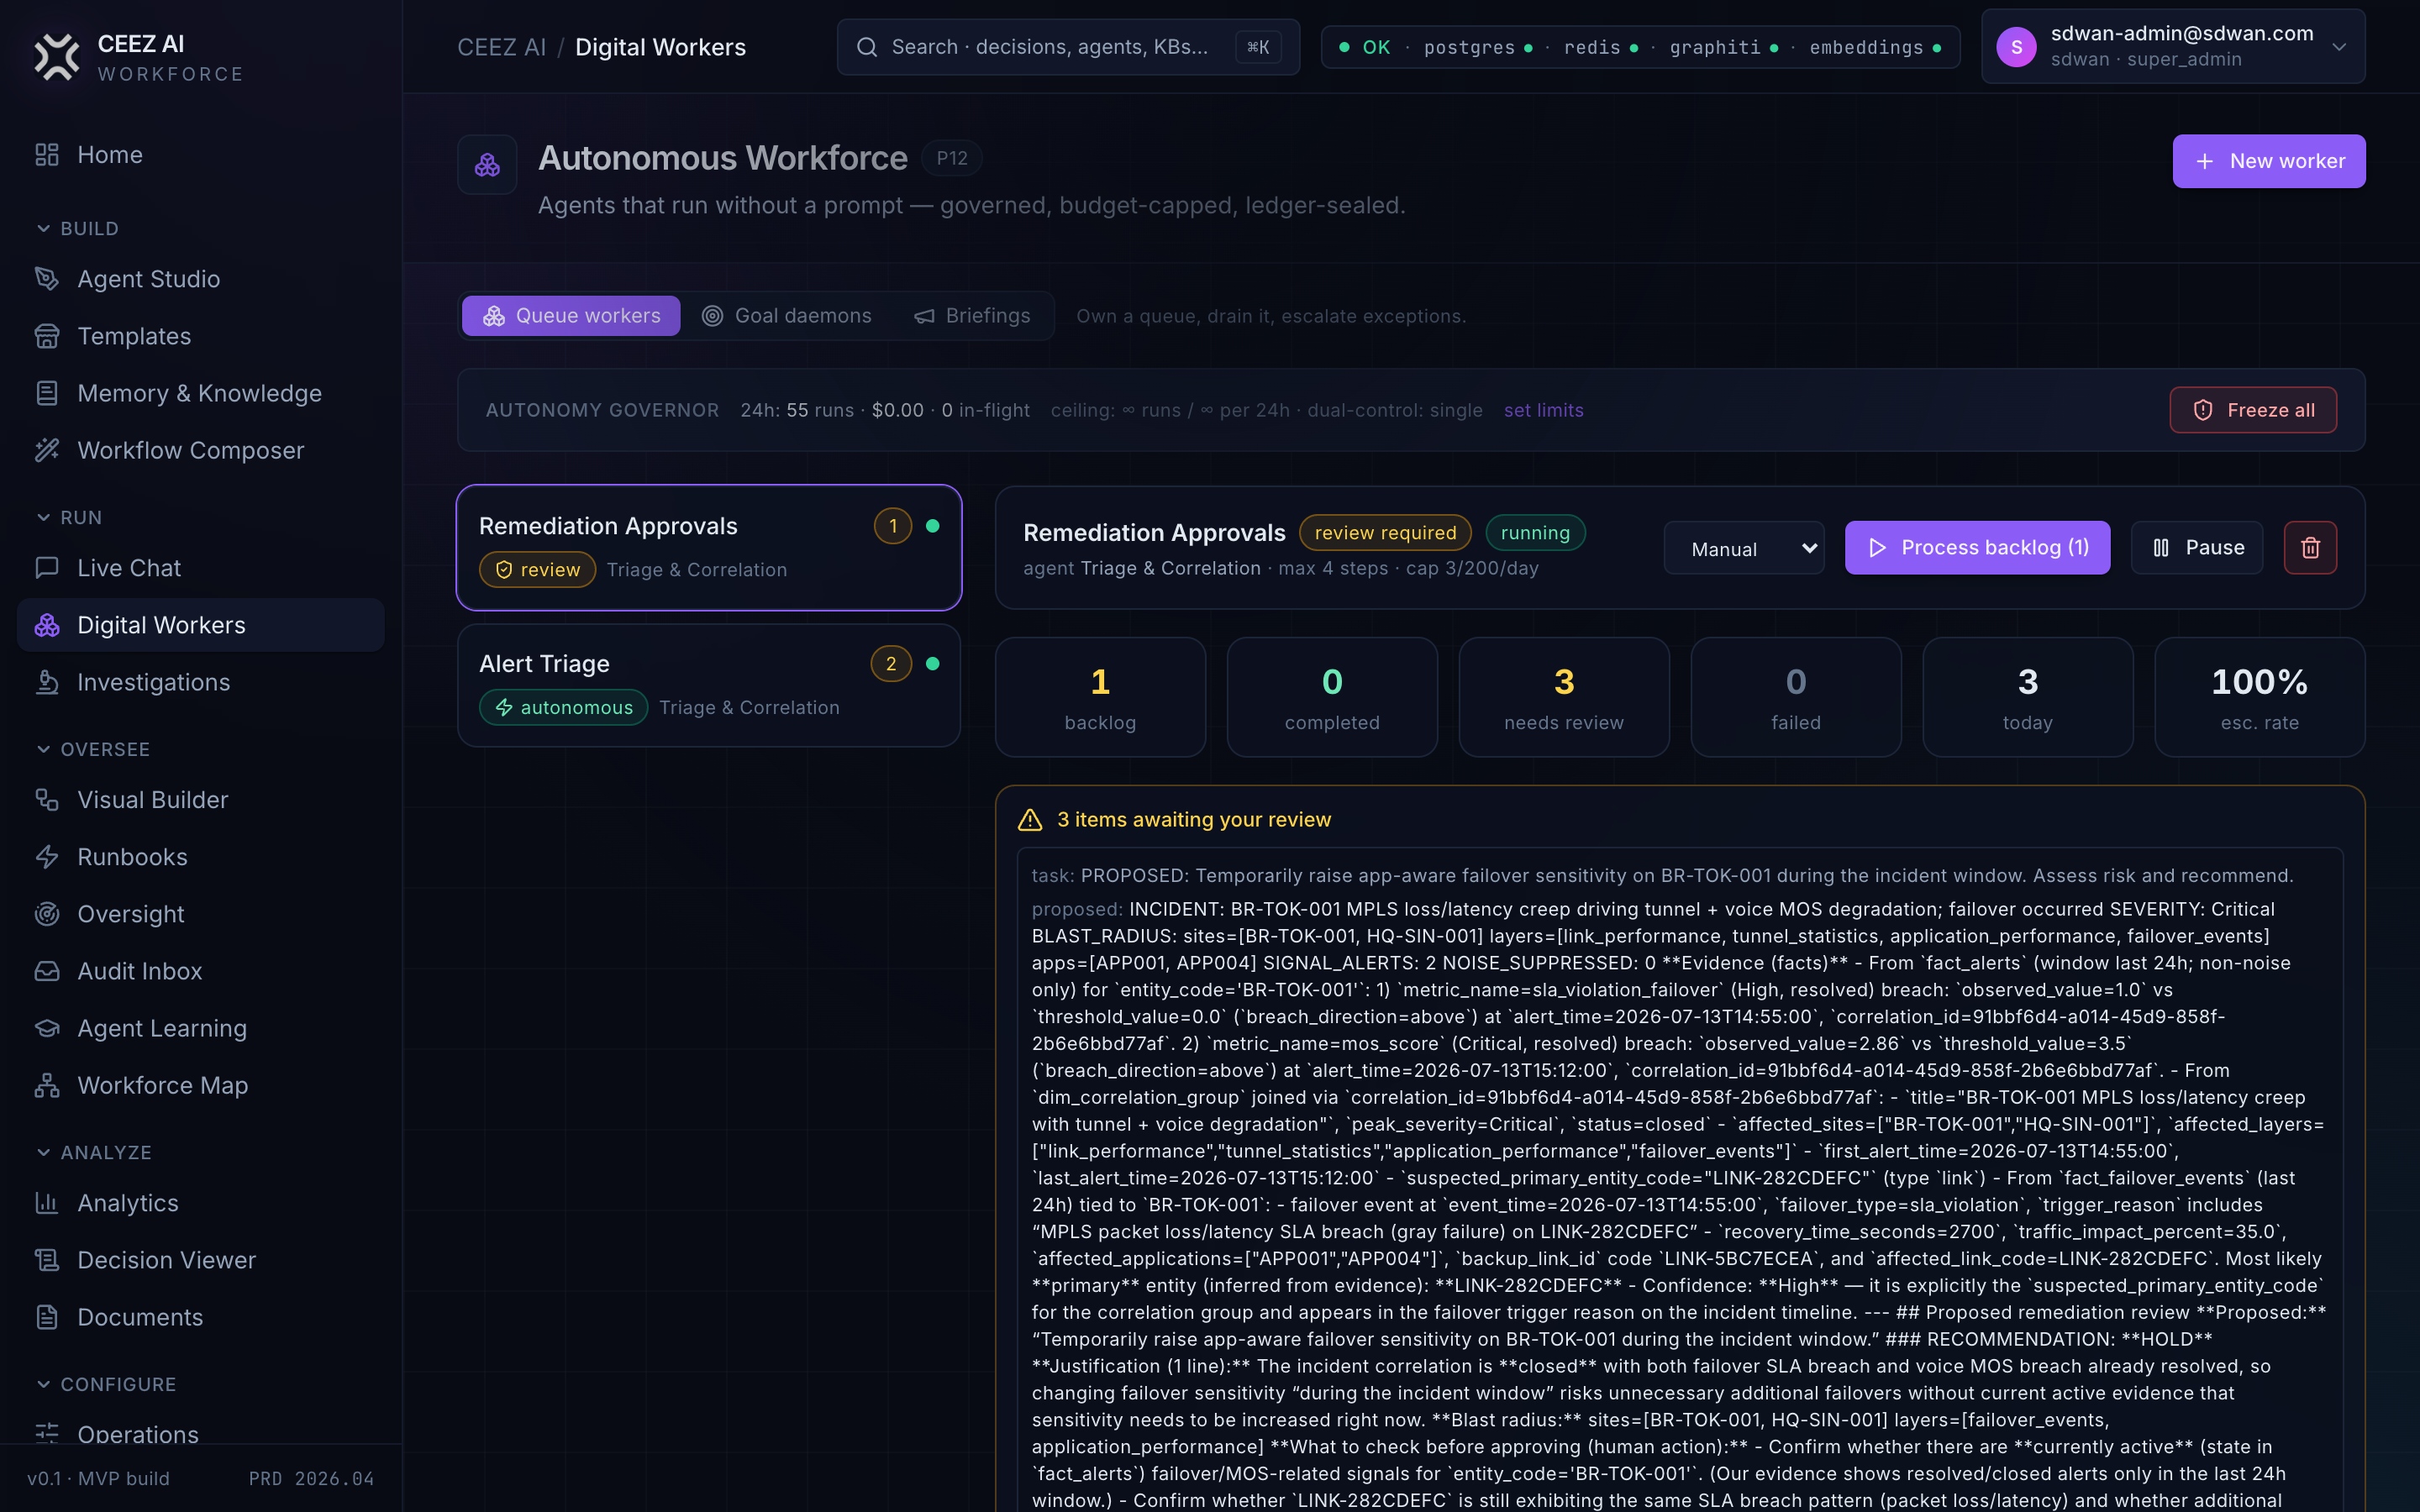The image size is (2420, 1512).
Task: Click the Documents file icon
Action: 47,1317
